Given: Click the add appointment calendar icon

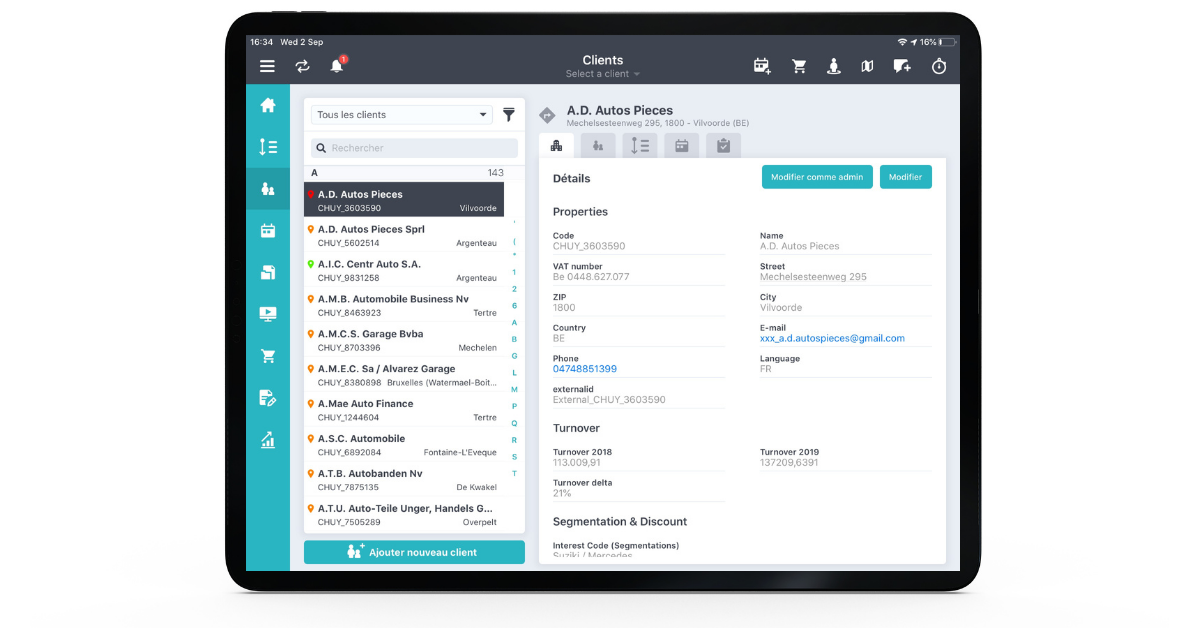Looking at the screenshot, I should point(762,66).
